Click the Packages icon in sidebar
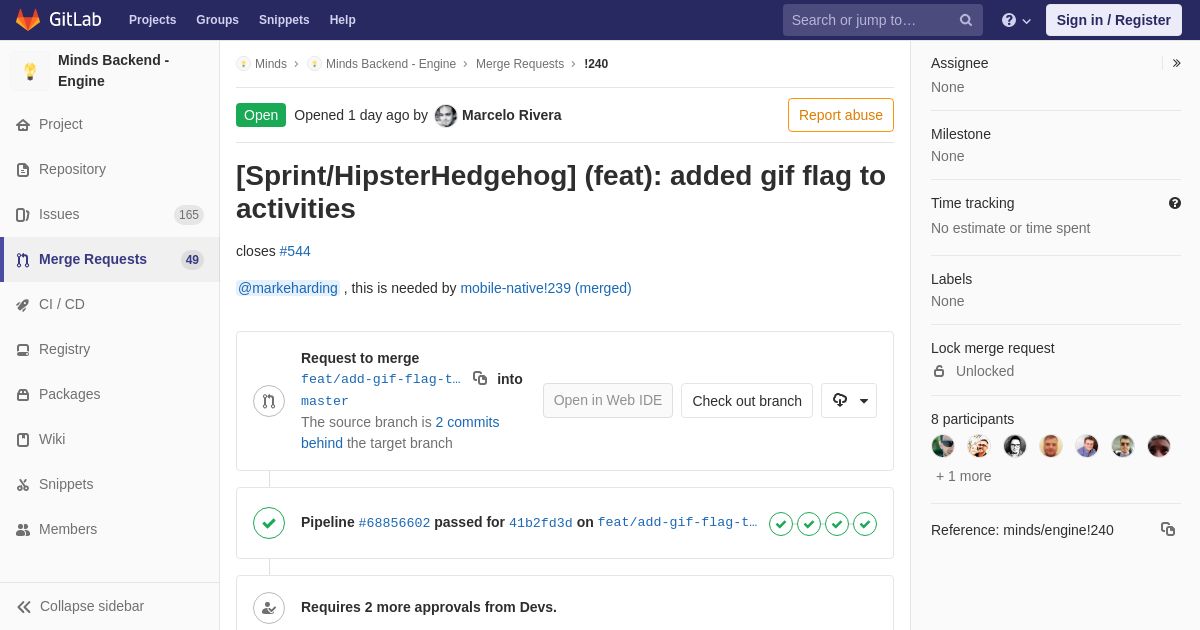Screen dimensions: 1200x630 [x=23, y=395]
